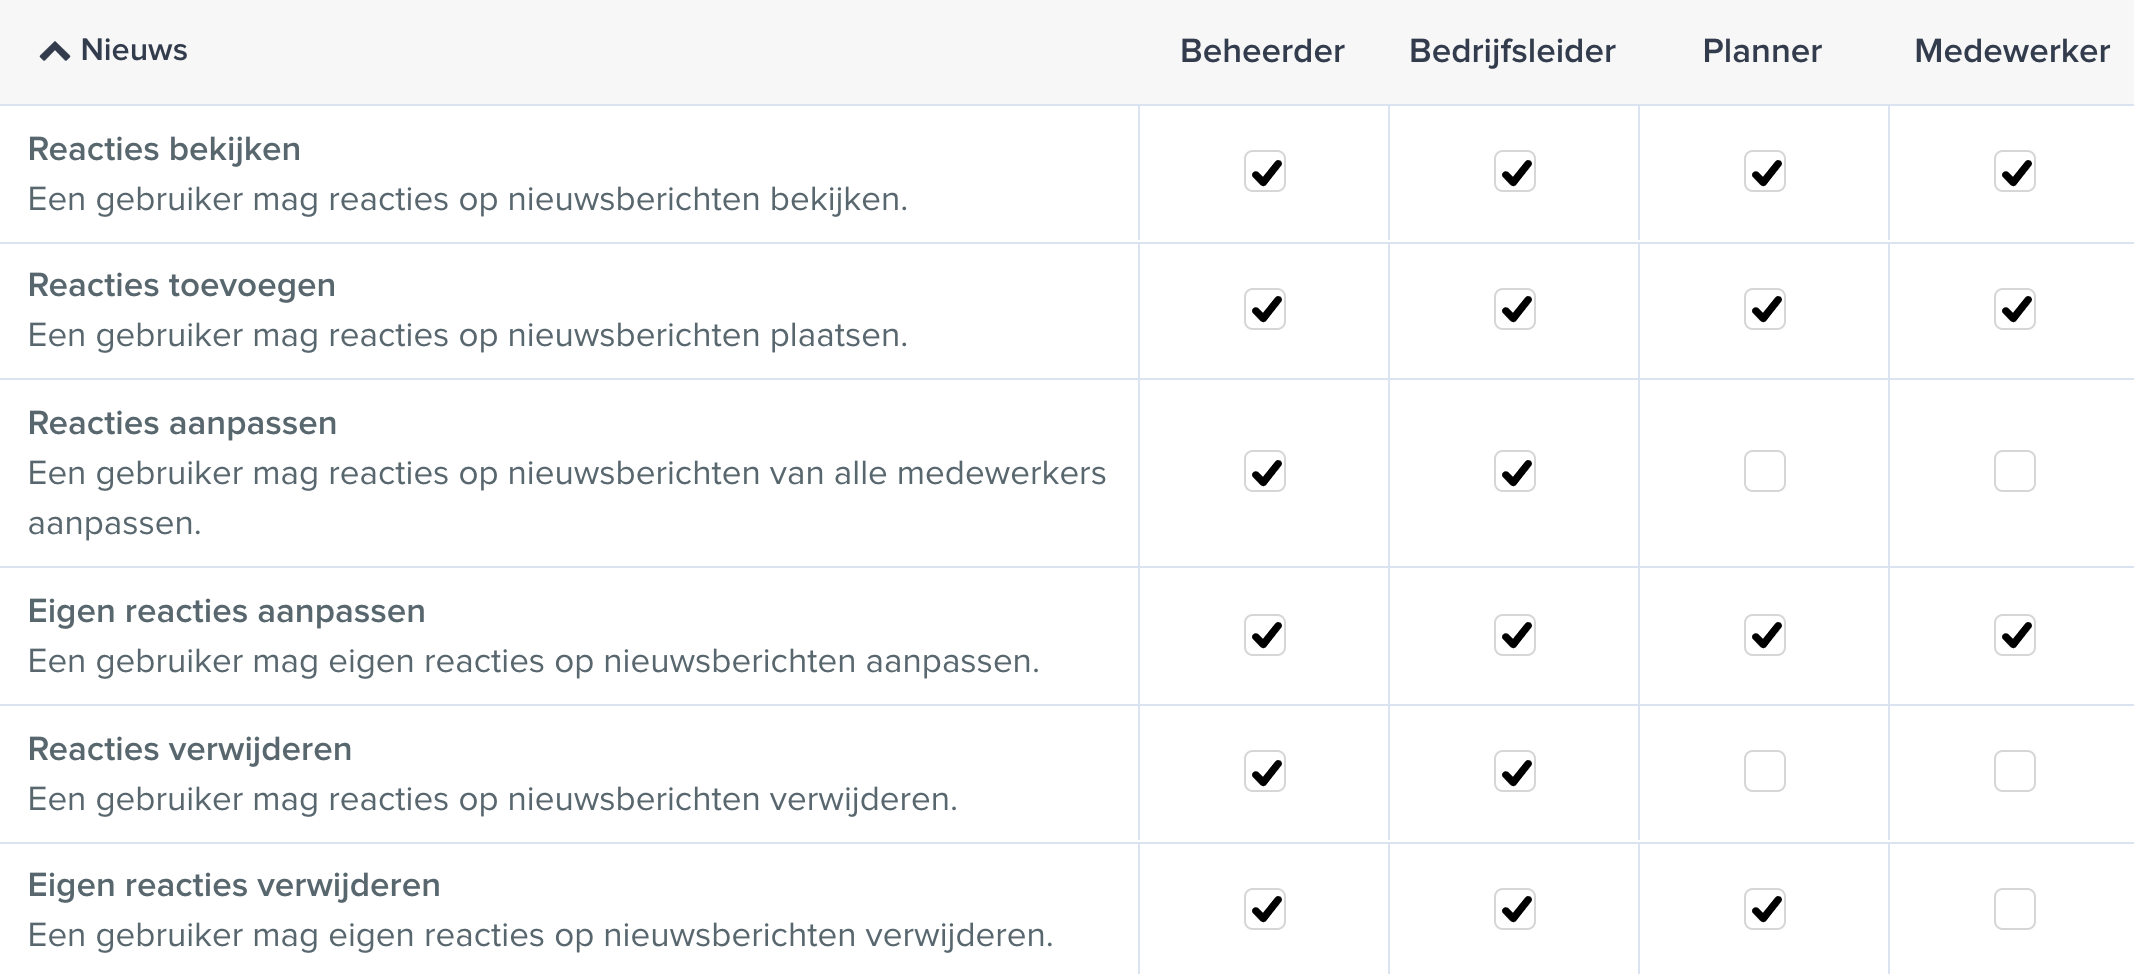Disable Reacties toevoegen for Planner
Screen dimensions: 2134x974
tap(1764, 309)
